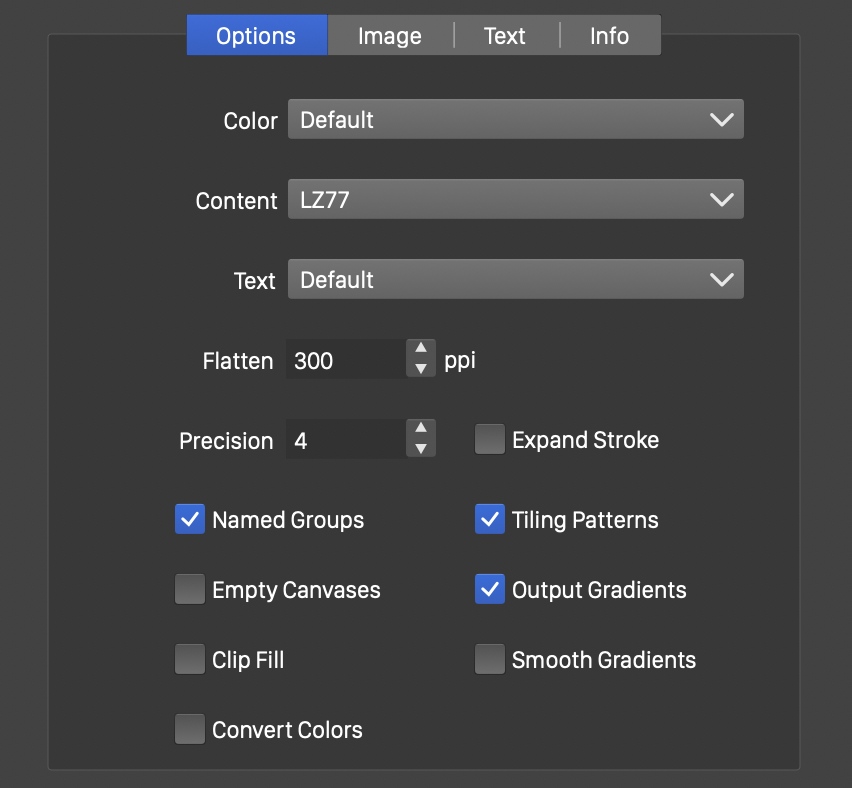Image resolution: width=852 pixels, height=788 pixels.
Task: Open the Image tab
Action: tap(390, 36)
